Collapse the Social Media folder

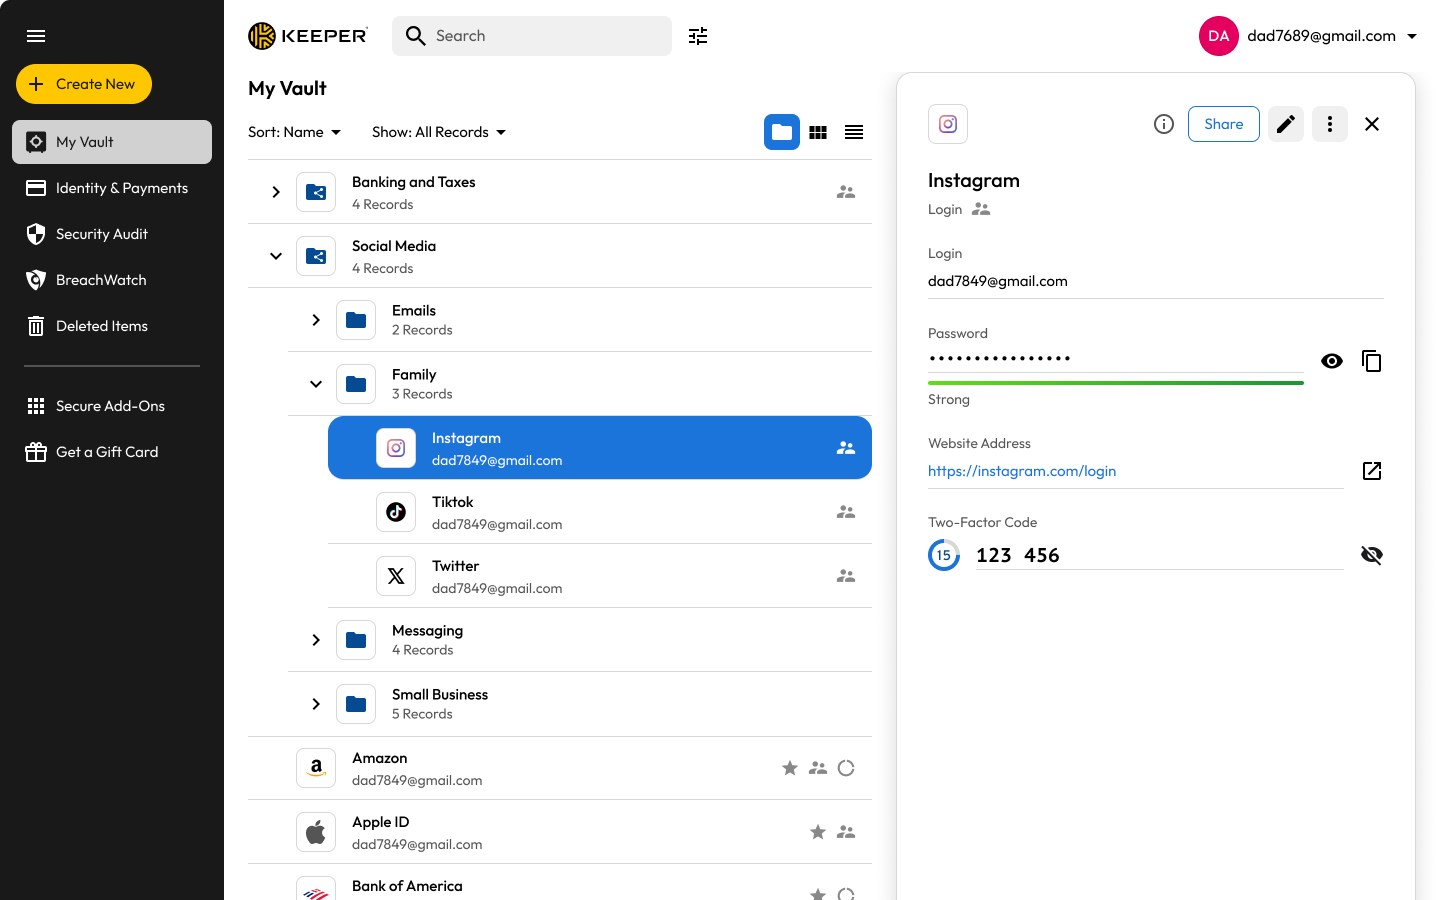click(276, 256)
